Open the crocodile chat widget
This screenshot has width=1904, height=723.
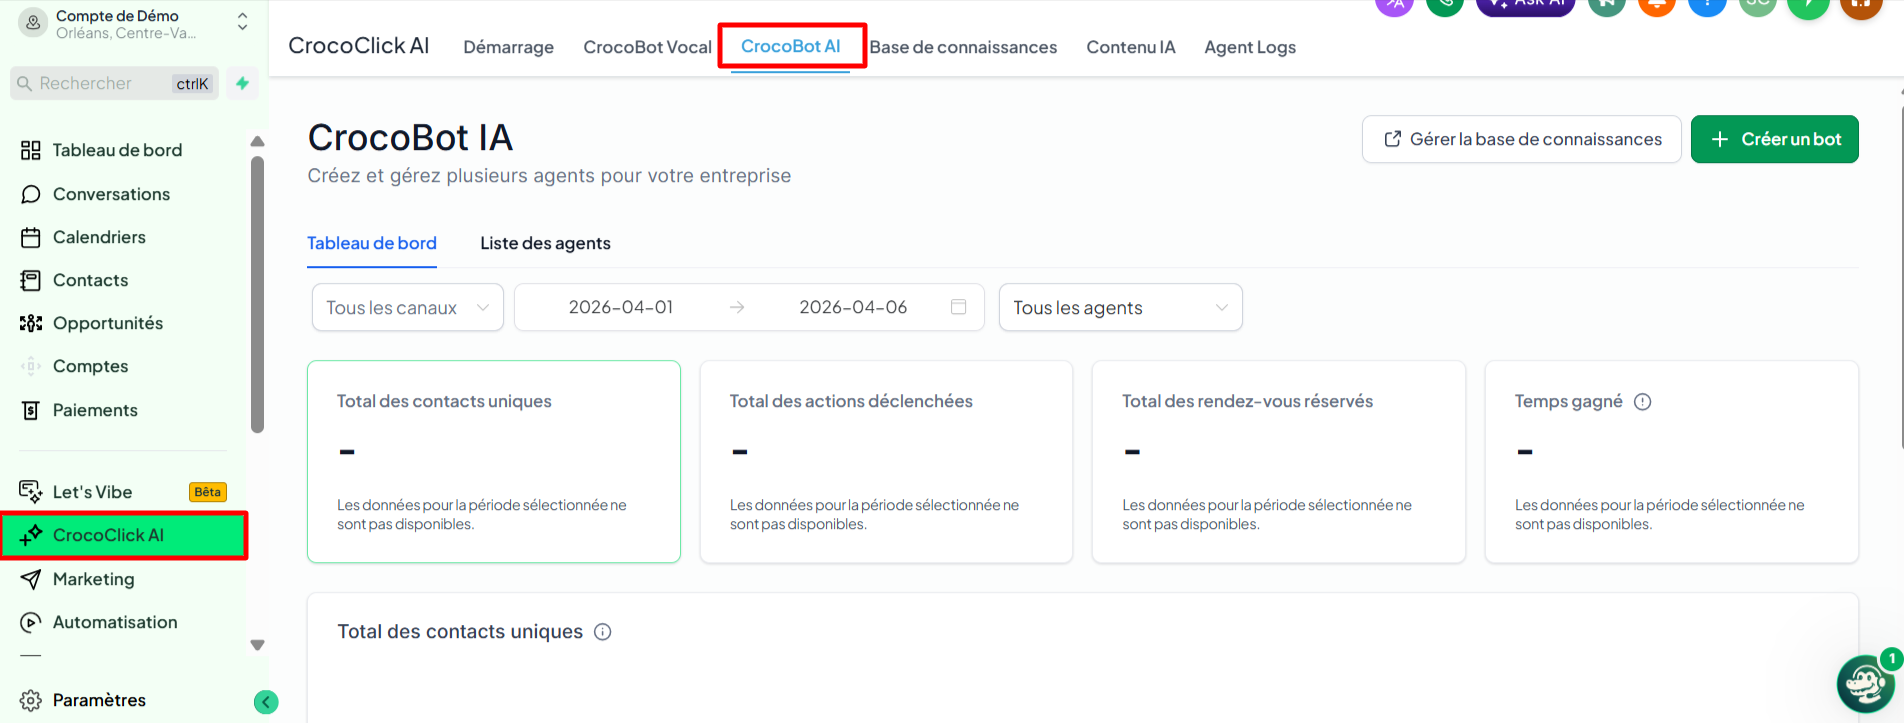[1866, 684]
